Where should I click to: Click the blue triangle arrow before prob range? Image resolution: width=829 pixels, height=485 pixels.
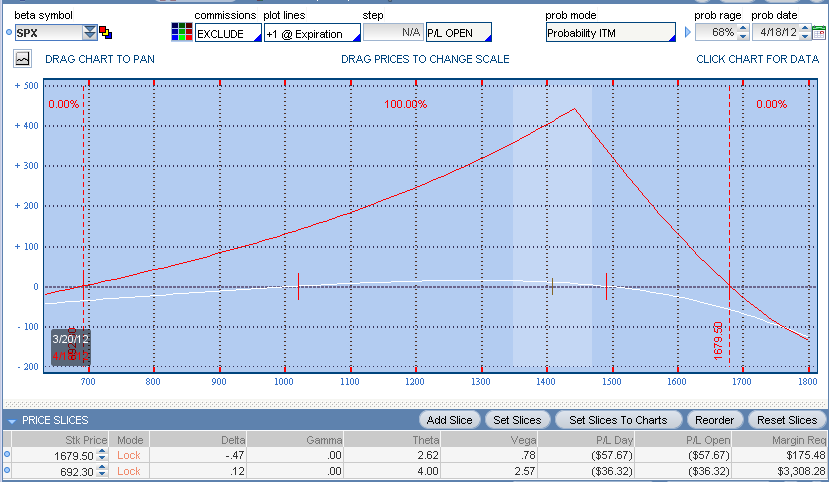[687, 32]
